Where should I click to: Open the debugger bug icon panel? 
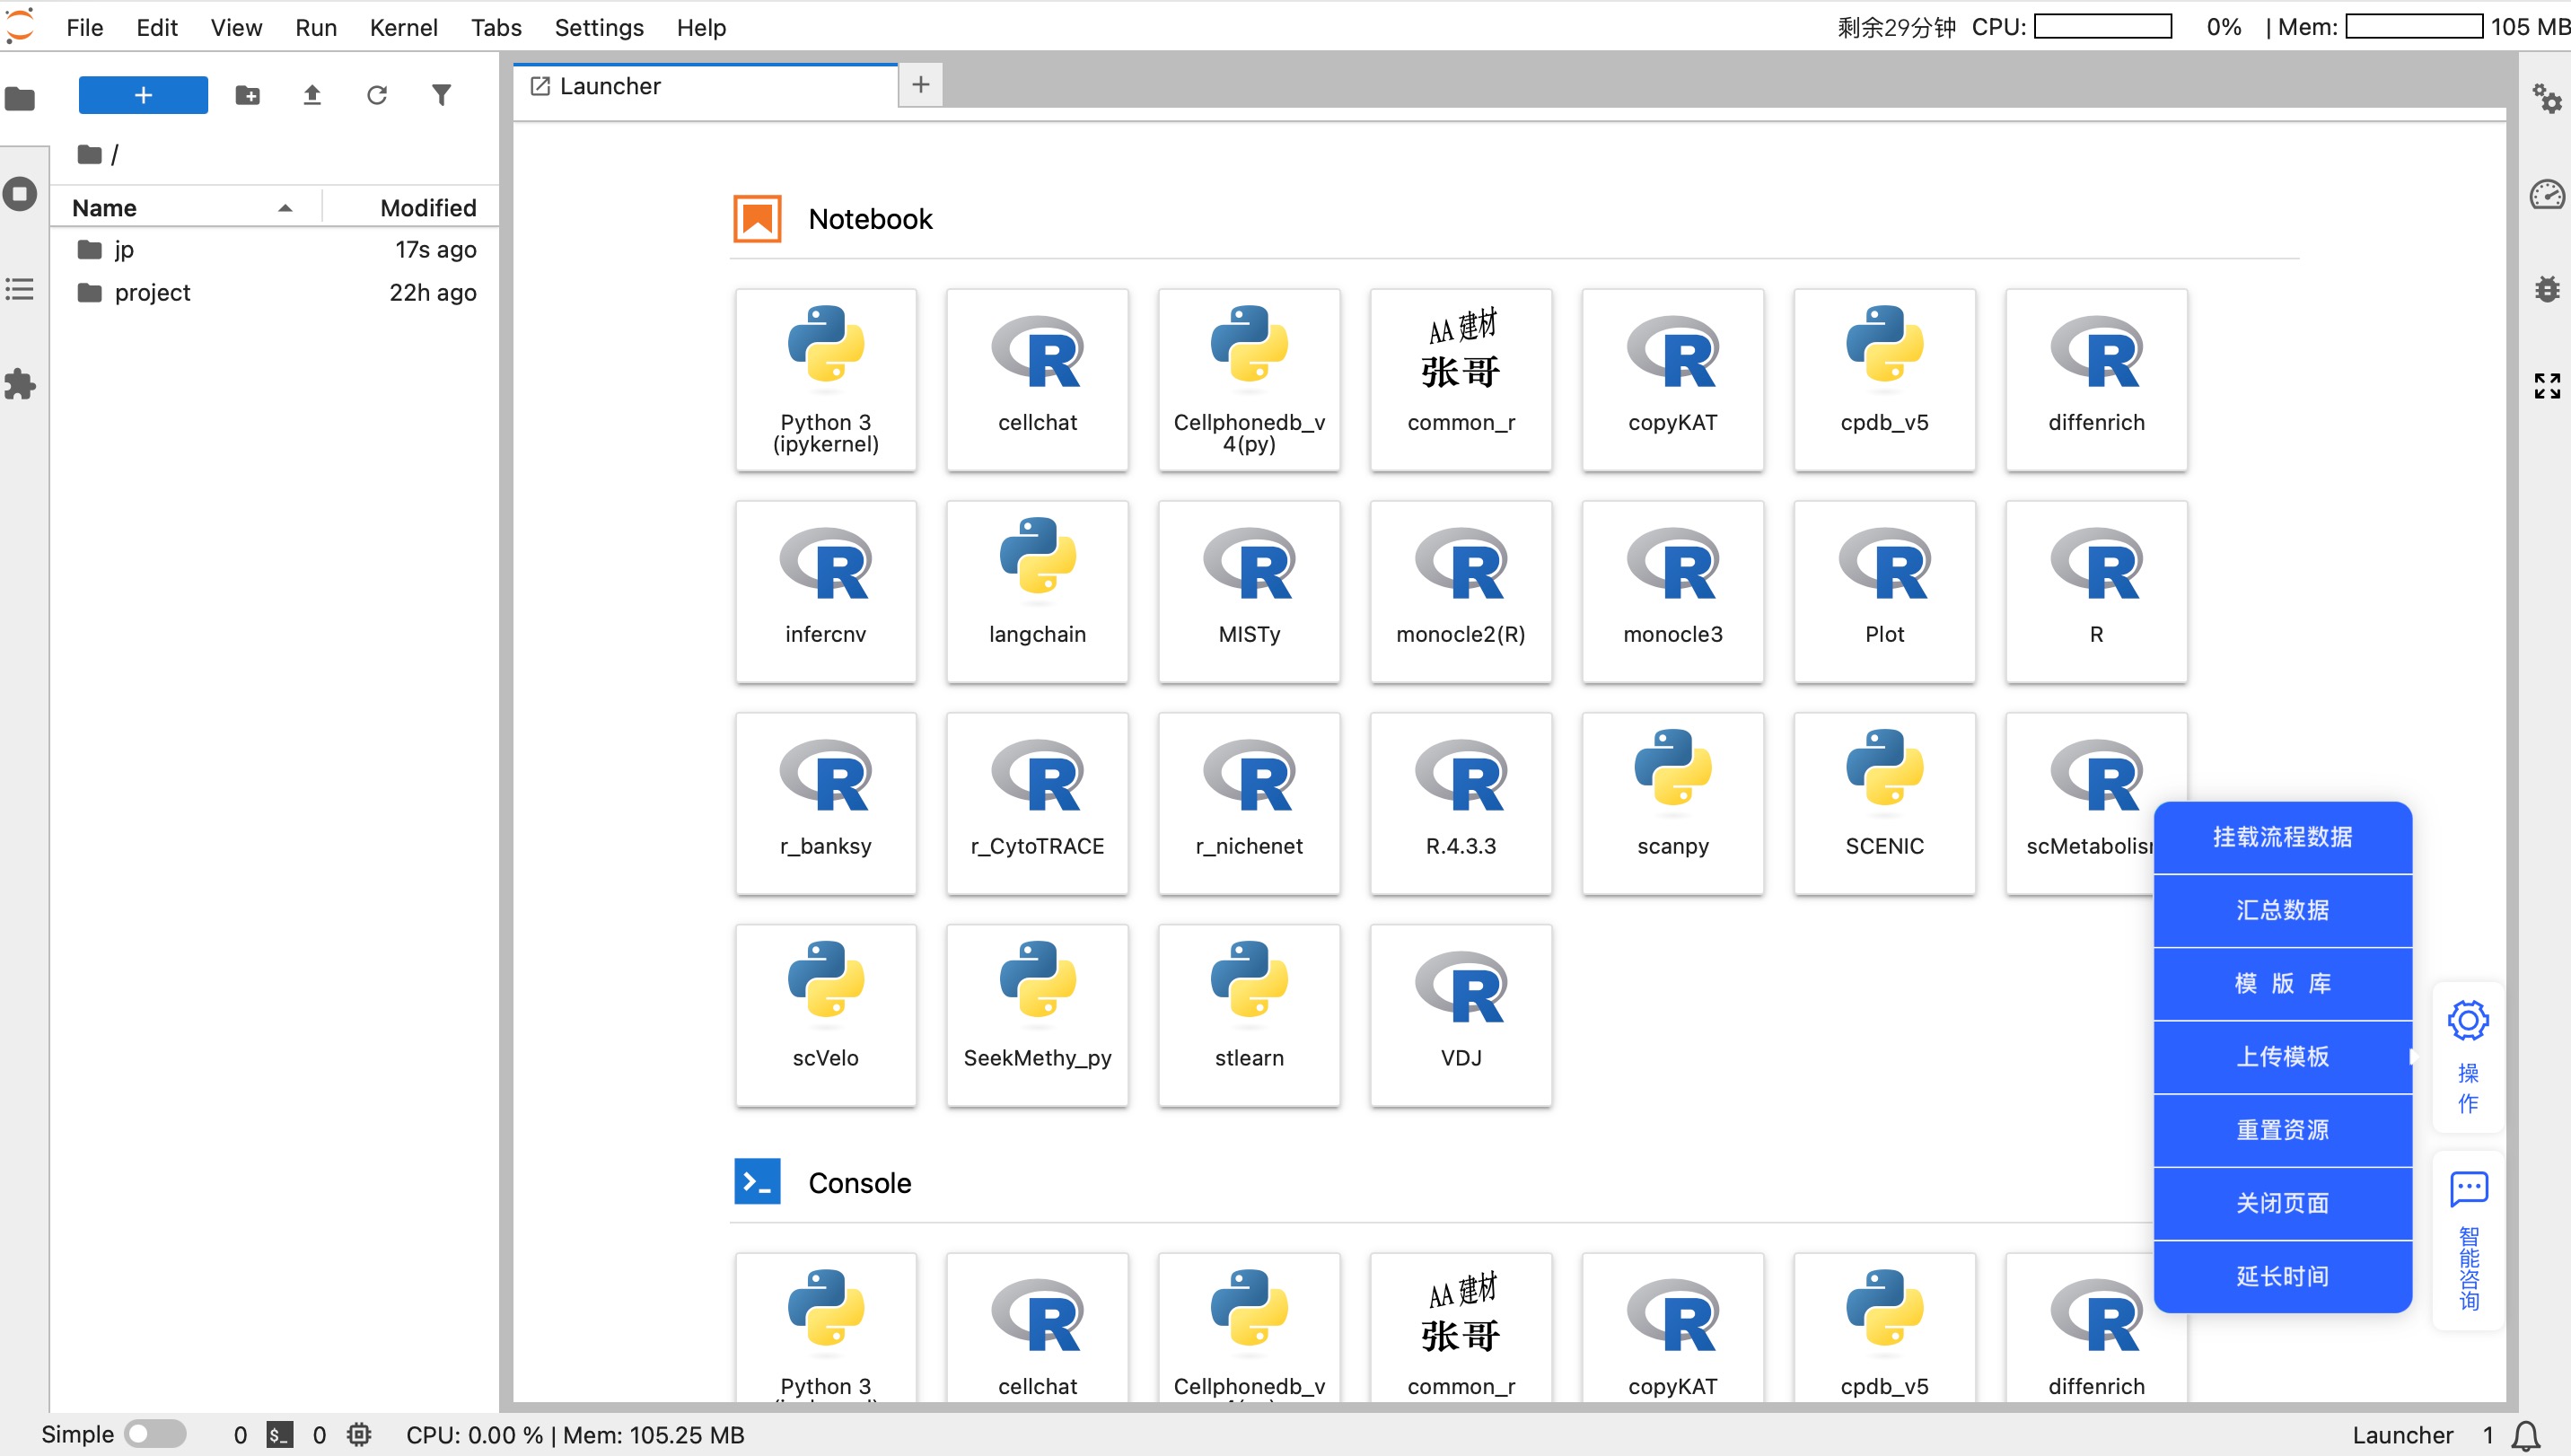point(2546,290)
